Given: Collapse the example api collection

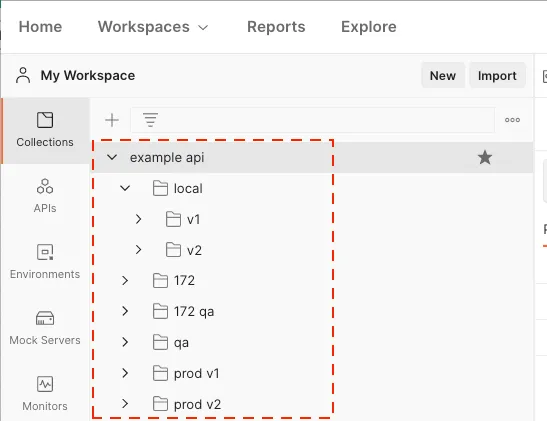Looking at the screenshot, I should click(x=112, y=157).
